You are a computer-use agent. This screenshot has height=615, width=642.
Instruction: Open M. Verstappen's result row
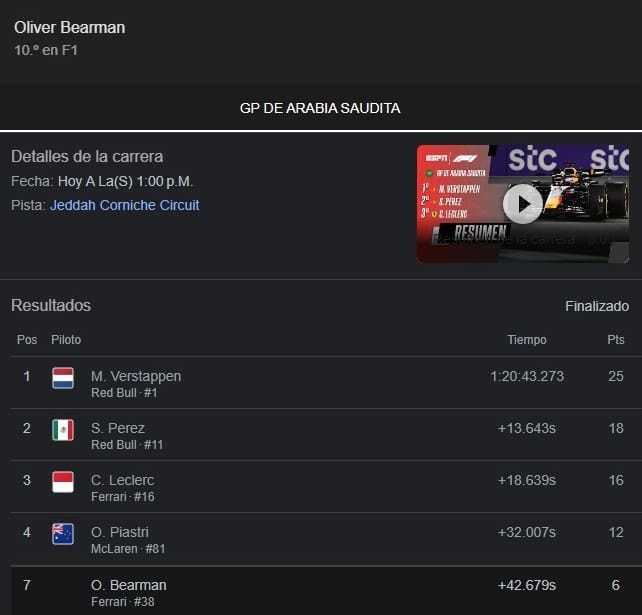[x=136, y=376]
